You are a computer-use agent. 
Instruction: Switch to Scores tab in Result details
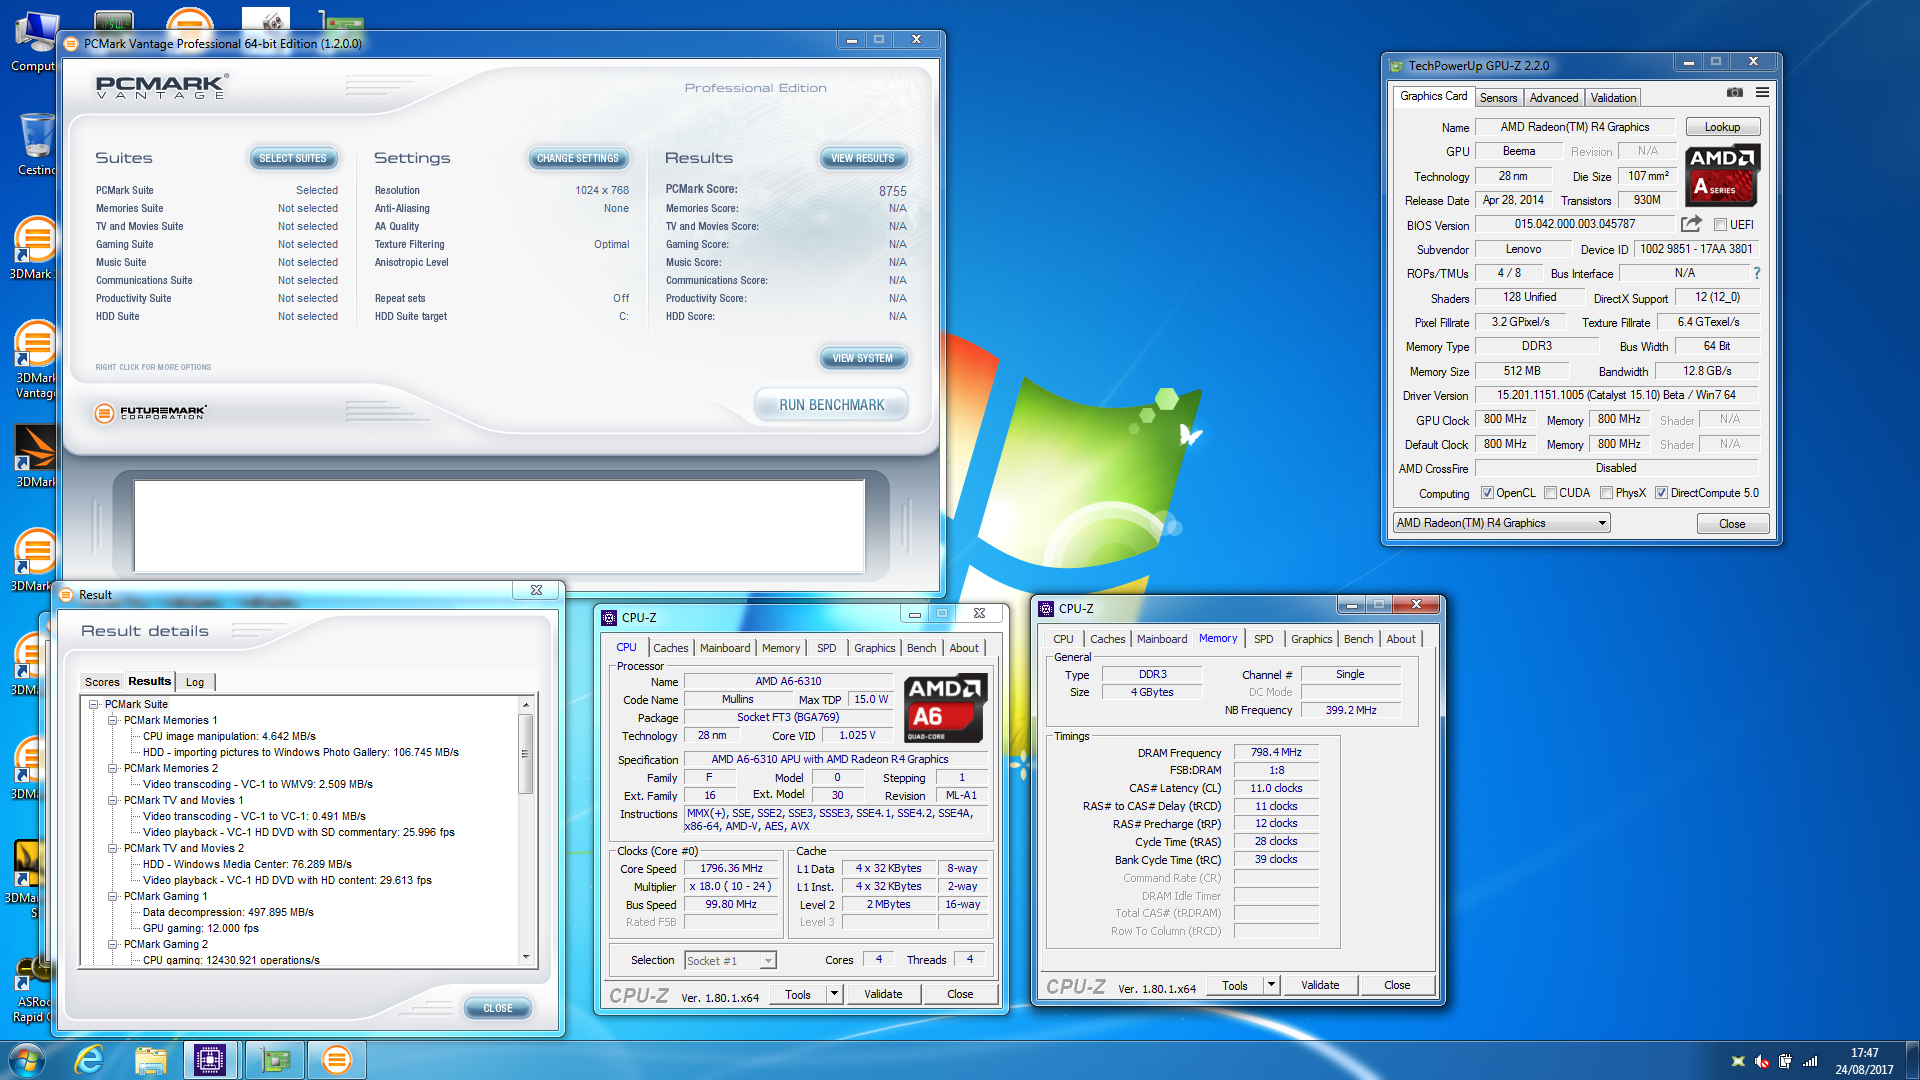click(x=102, y=682)
